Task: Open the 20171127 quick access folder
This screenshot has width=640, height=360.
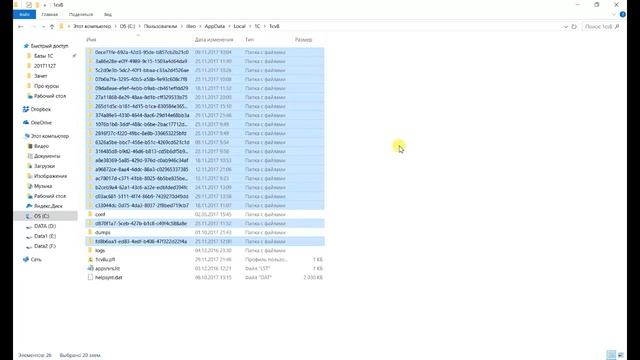Action: [44, 66]
